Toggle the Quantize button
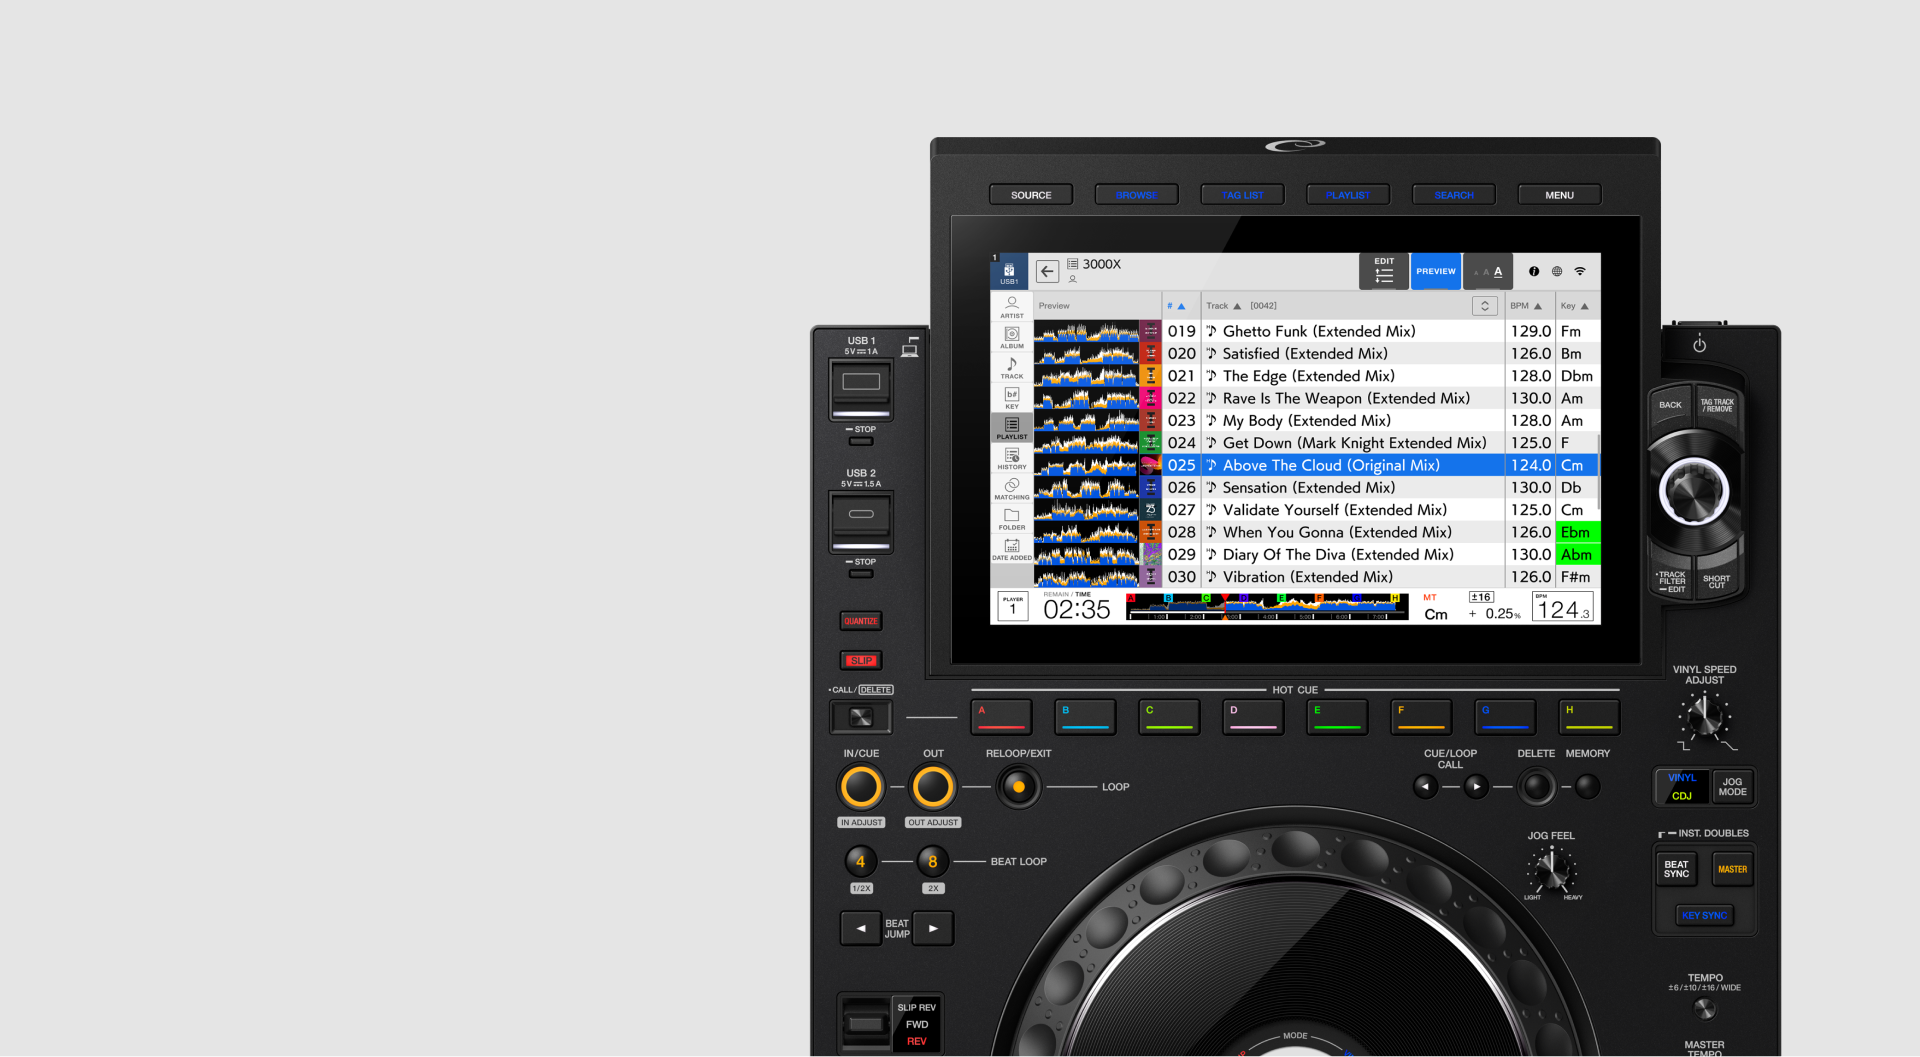 pyautogui.click(x=861, y=621)
